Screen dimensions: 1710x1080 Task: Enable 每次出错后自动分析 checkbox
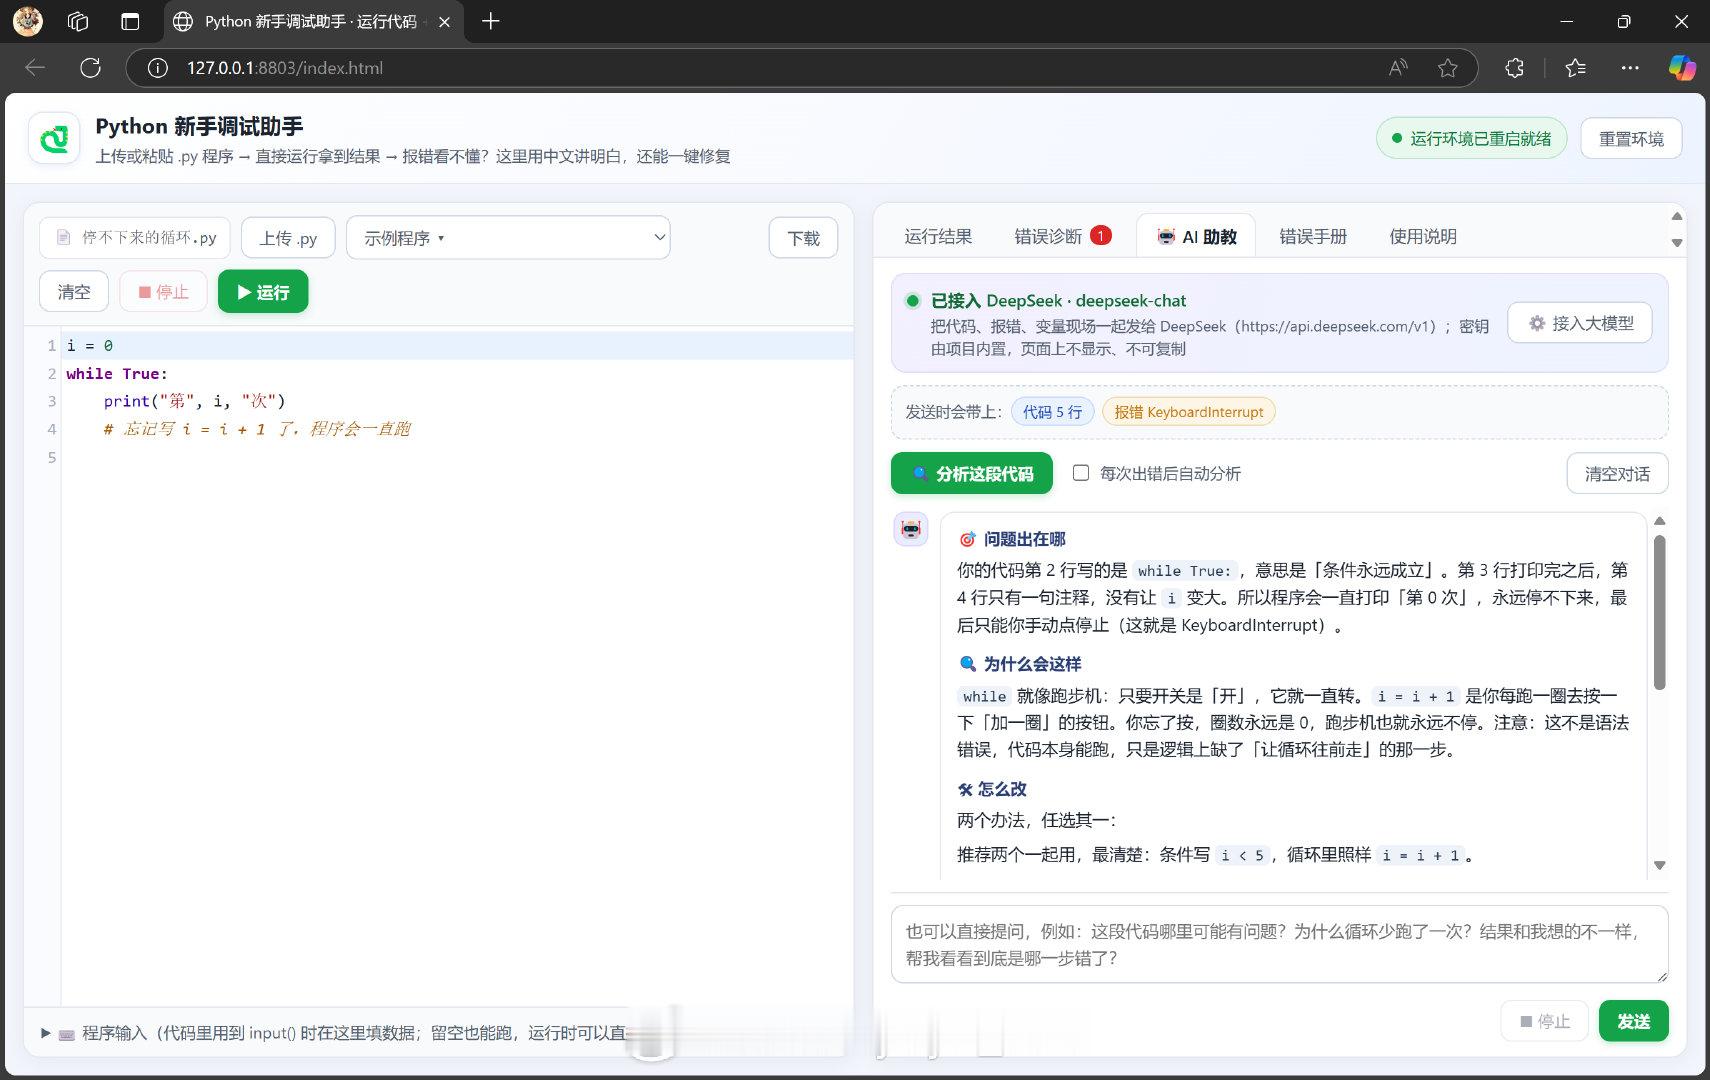click(1081, 473)
